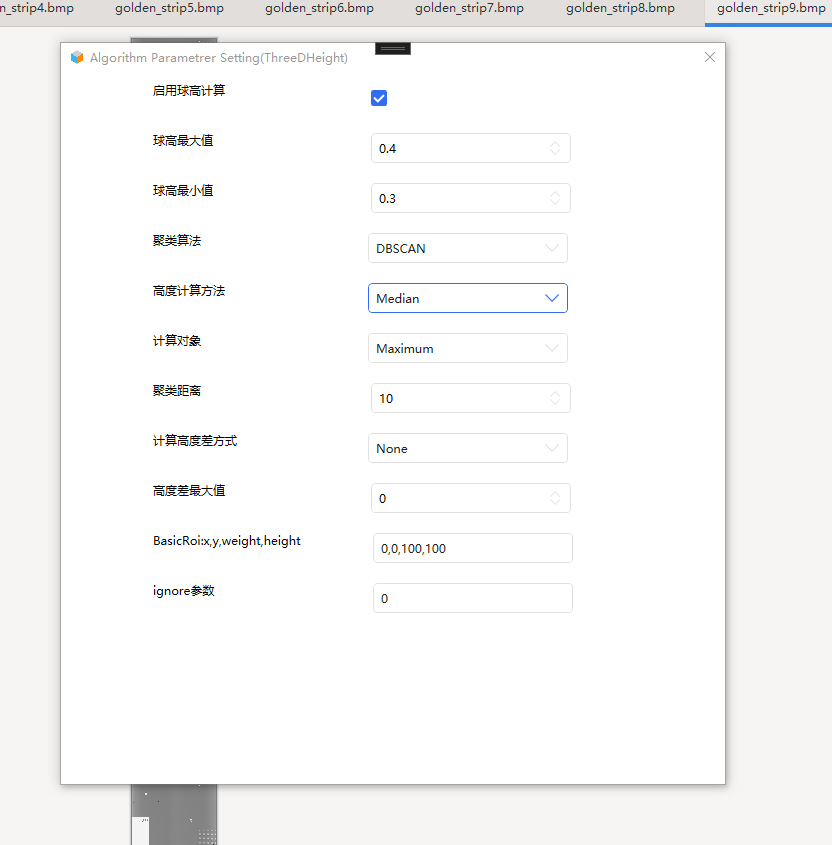The image size is (832, 845).
Task: Click the strip image below the dialog
Action: point(174,814)
